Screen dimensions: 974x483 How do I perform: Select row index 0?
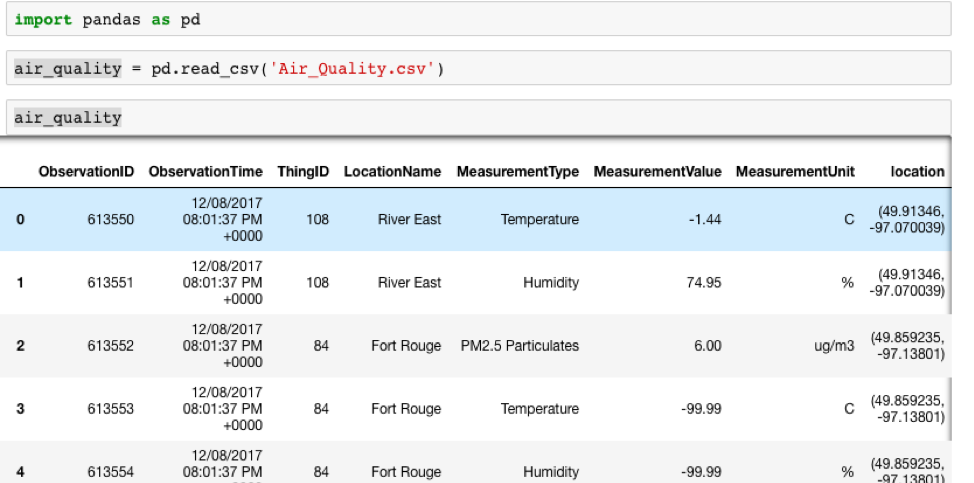click(x=20, y=219)
